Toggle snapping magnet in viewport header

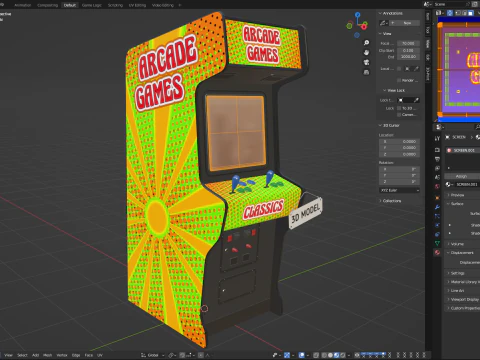tap(182, 355)
